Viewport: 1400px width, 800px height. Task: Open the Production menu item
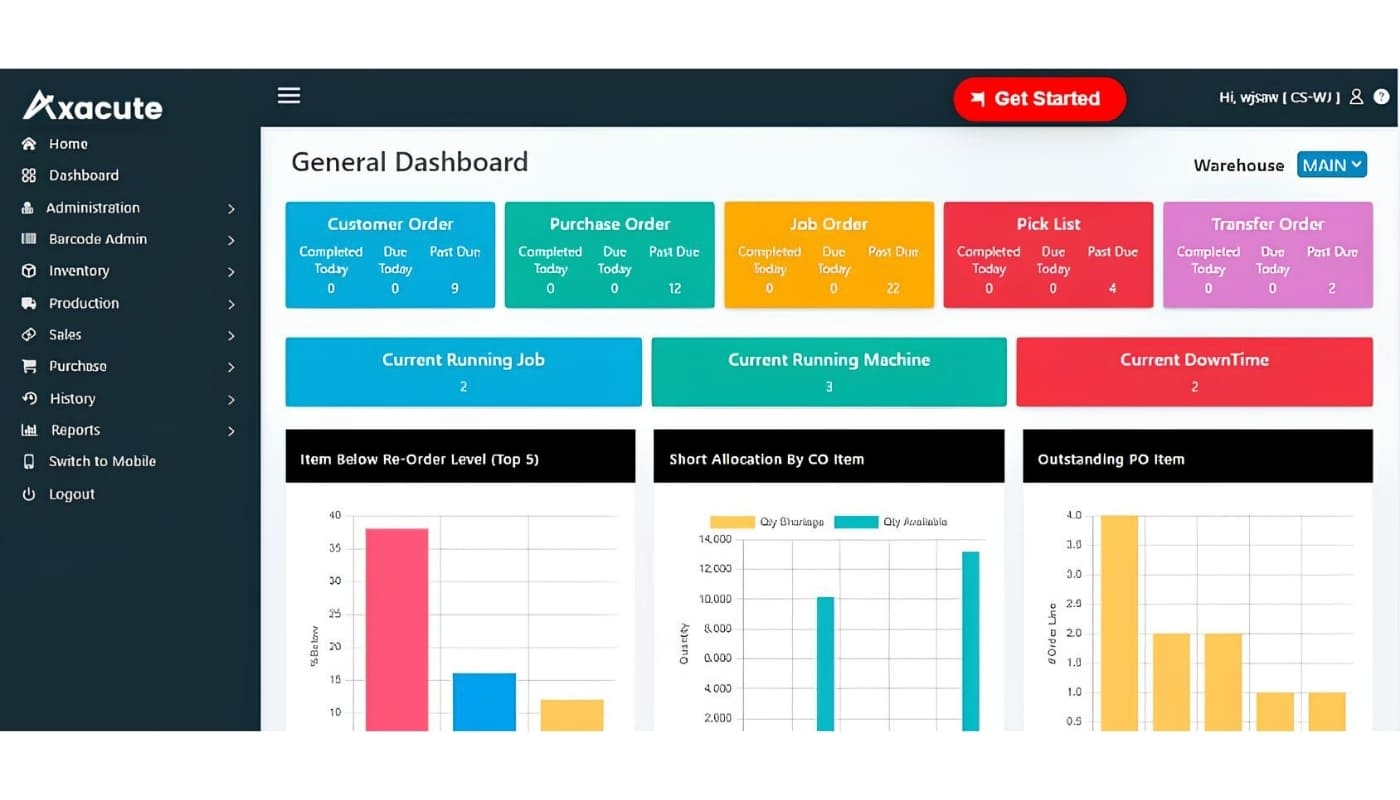point(84,303)
